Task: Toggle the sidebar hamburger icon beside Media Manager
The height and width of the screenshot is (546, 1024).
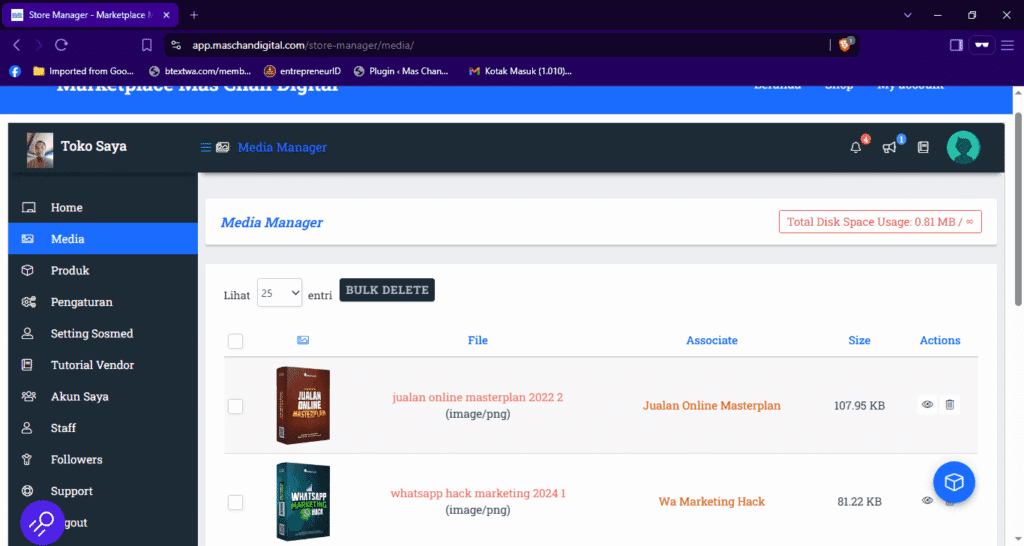Action: point(206,148)
